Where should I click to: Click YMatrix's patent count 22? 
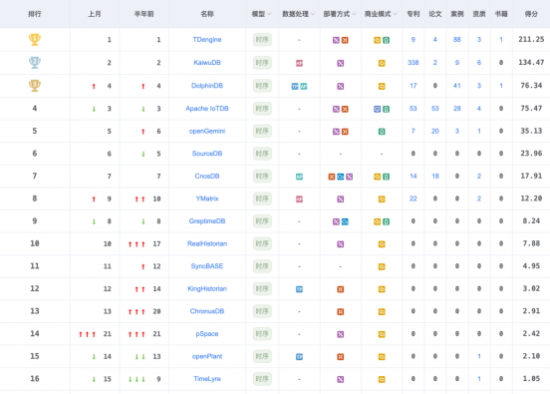413,199
